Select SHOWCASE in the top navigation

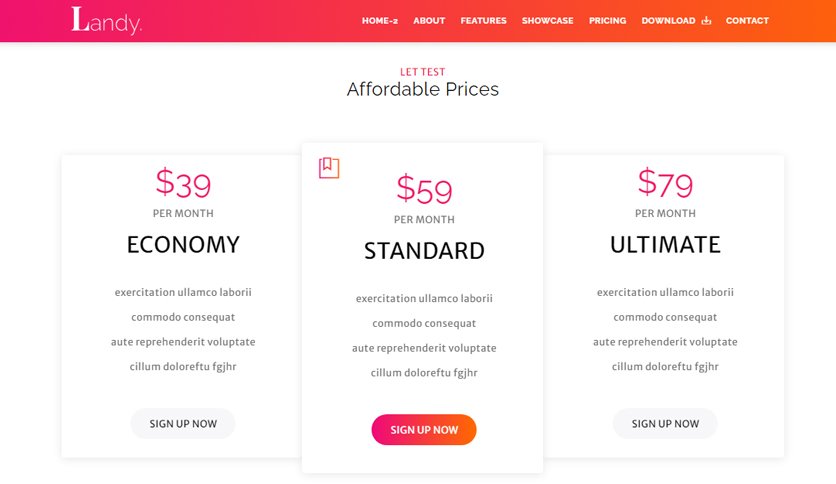click(548, 21)
